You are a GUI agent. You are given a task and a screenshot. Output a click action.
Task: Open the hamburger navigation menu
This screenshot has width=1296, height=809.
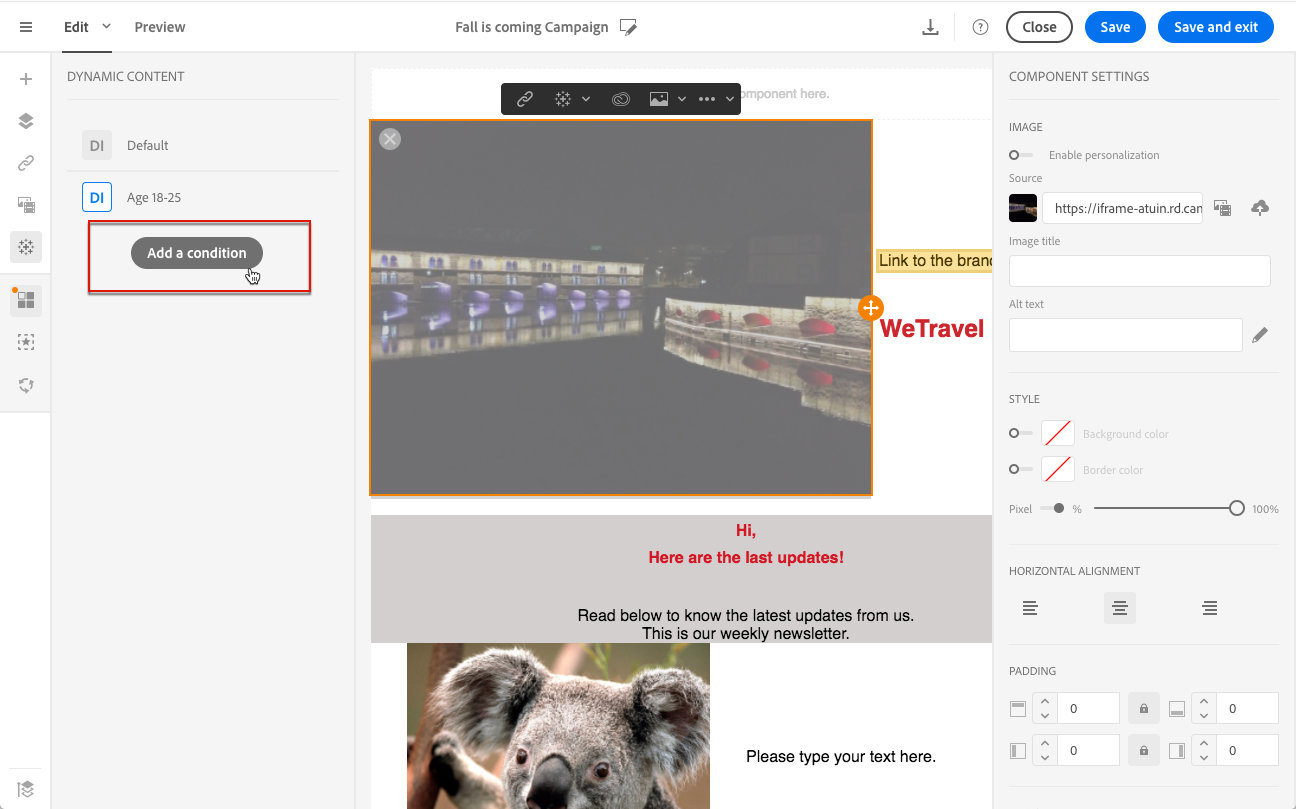[x=26, y=27]
